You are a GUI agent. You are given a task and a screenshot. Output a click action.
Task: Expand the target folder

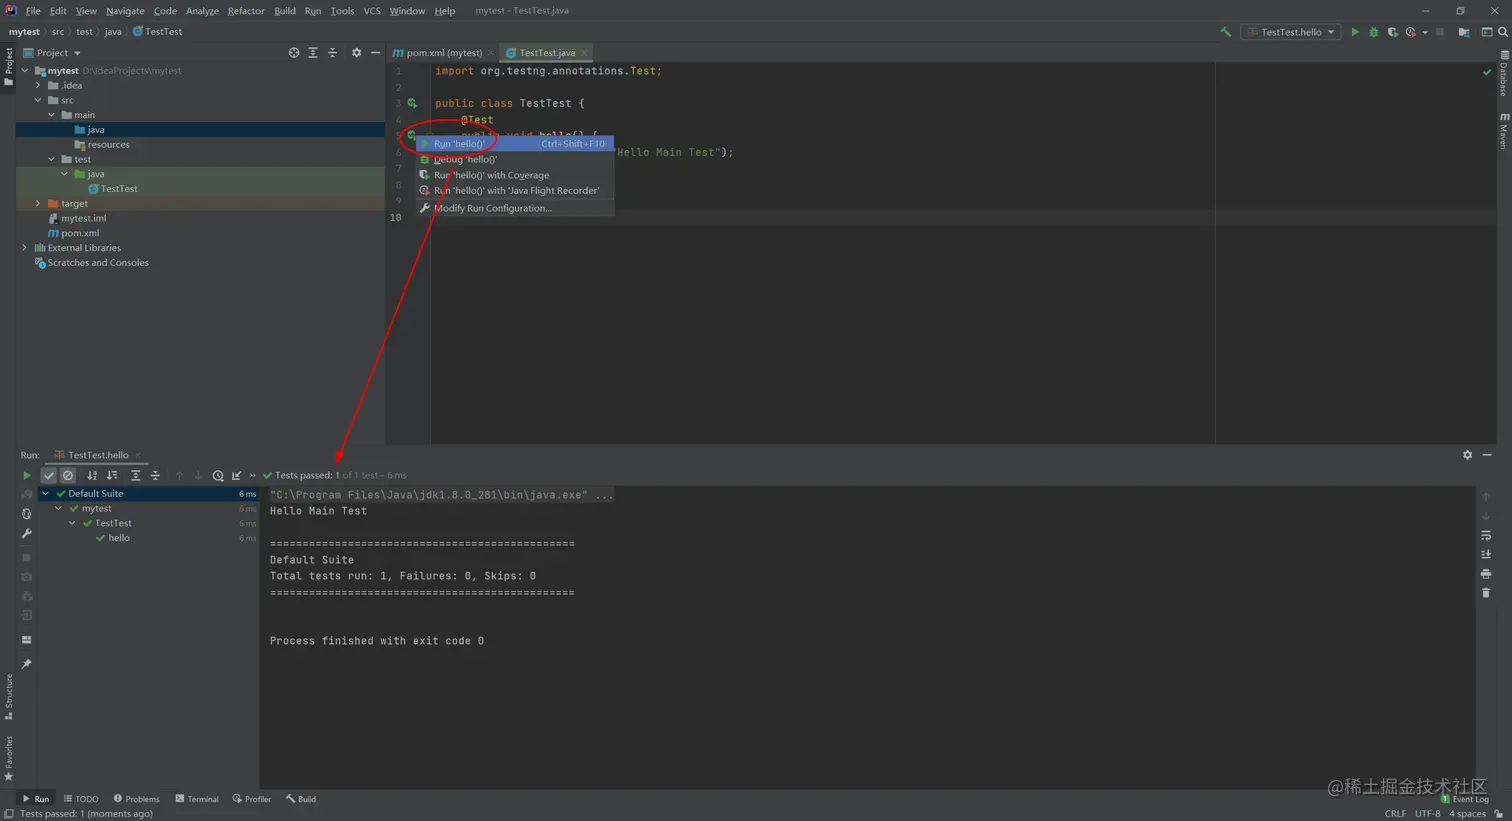(39, 204)
